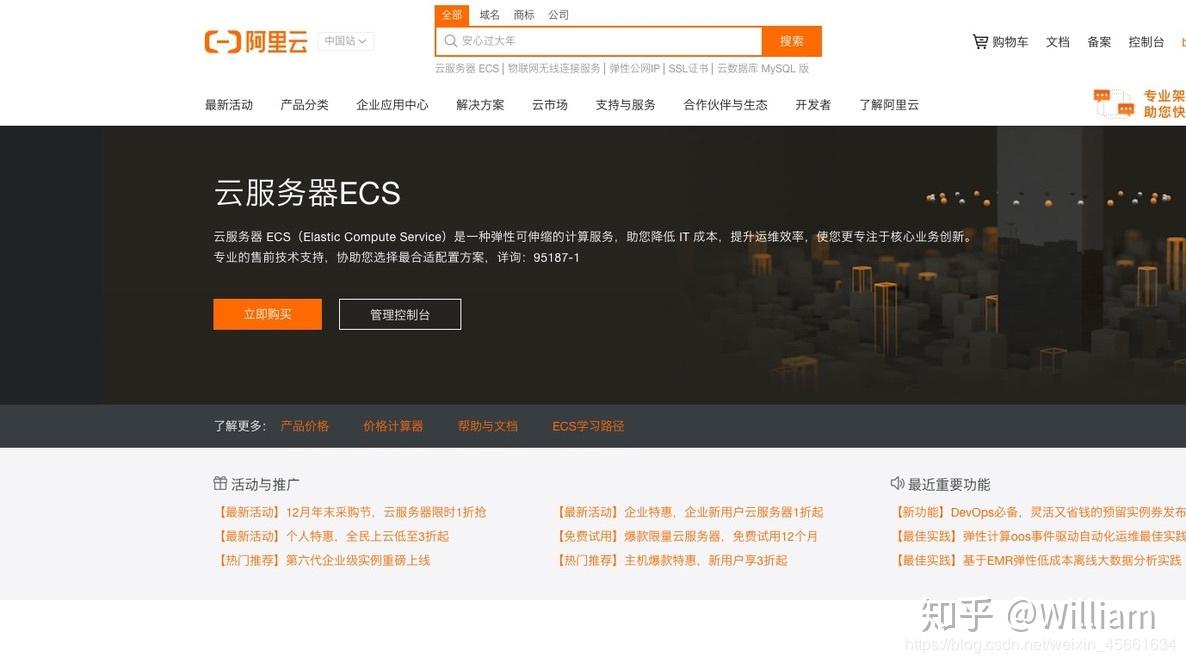The image size is (1186, 663).
Task: Open 云服务器 ECS search suggestion
Action: 467,68
